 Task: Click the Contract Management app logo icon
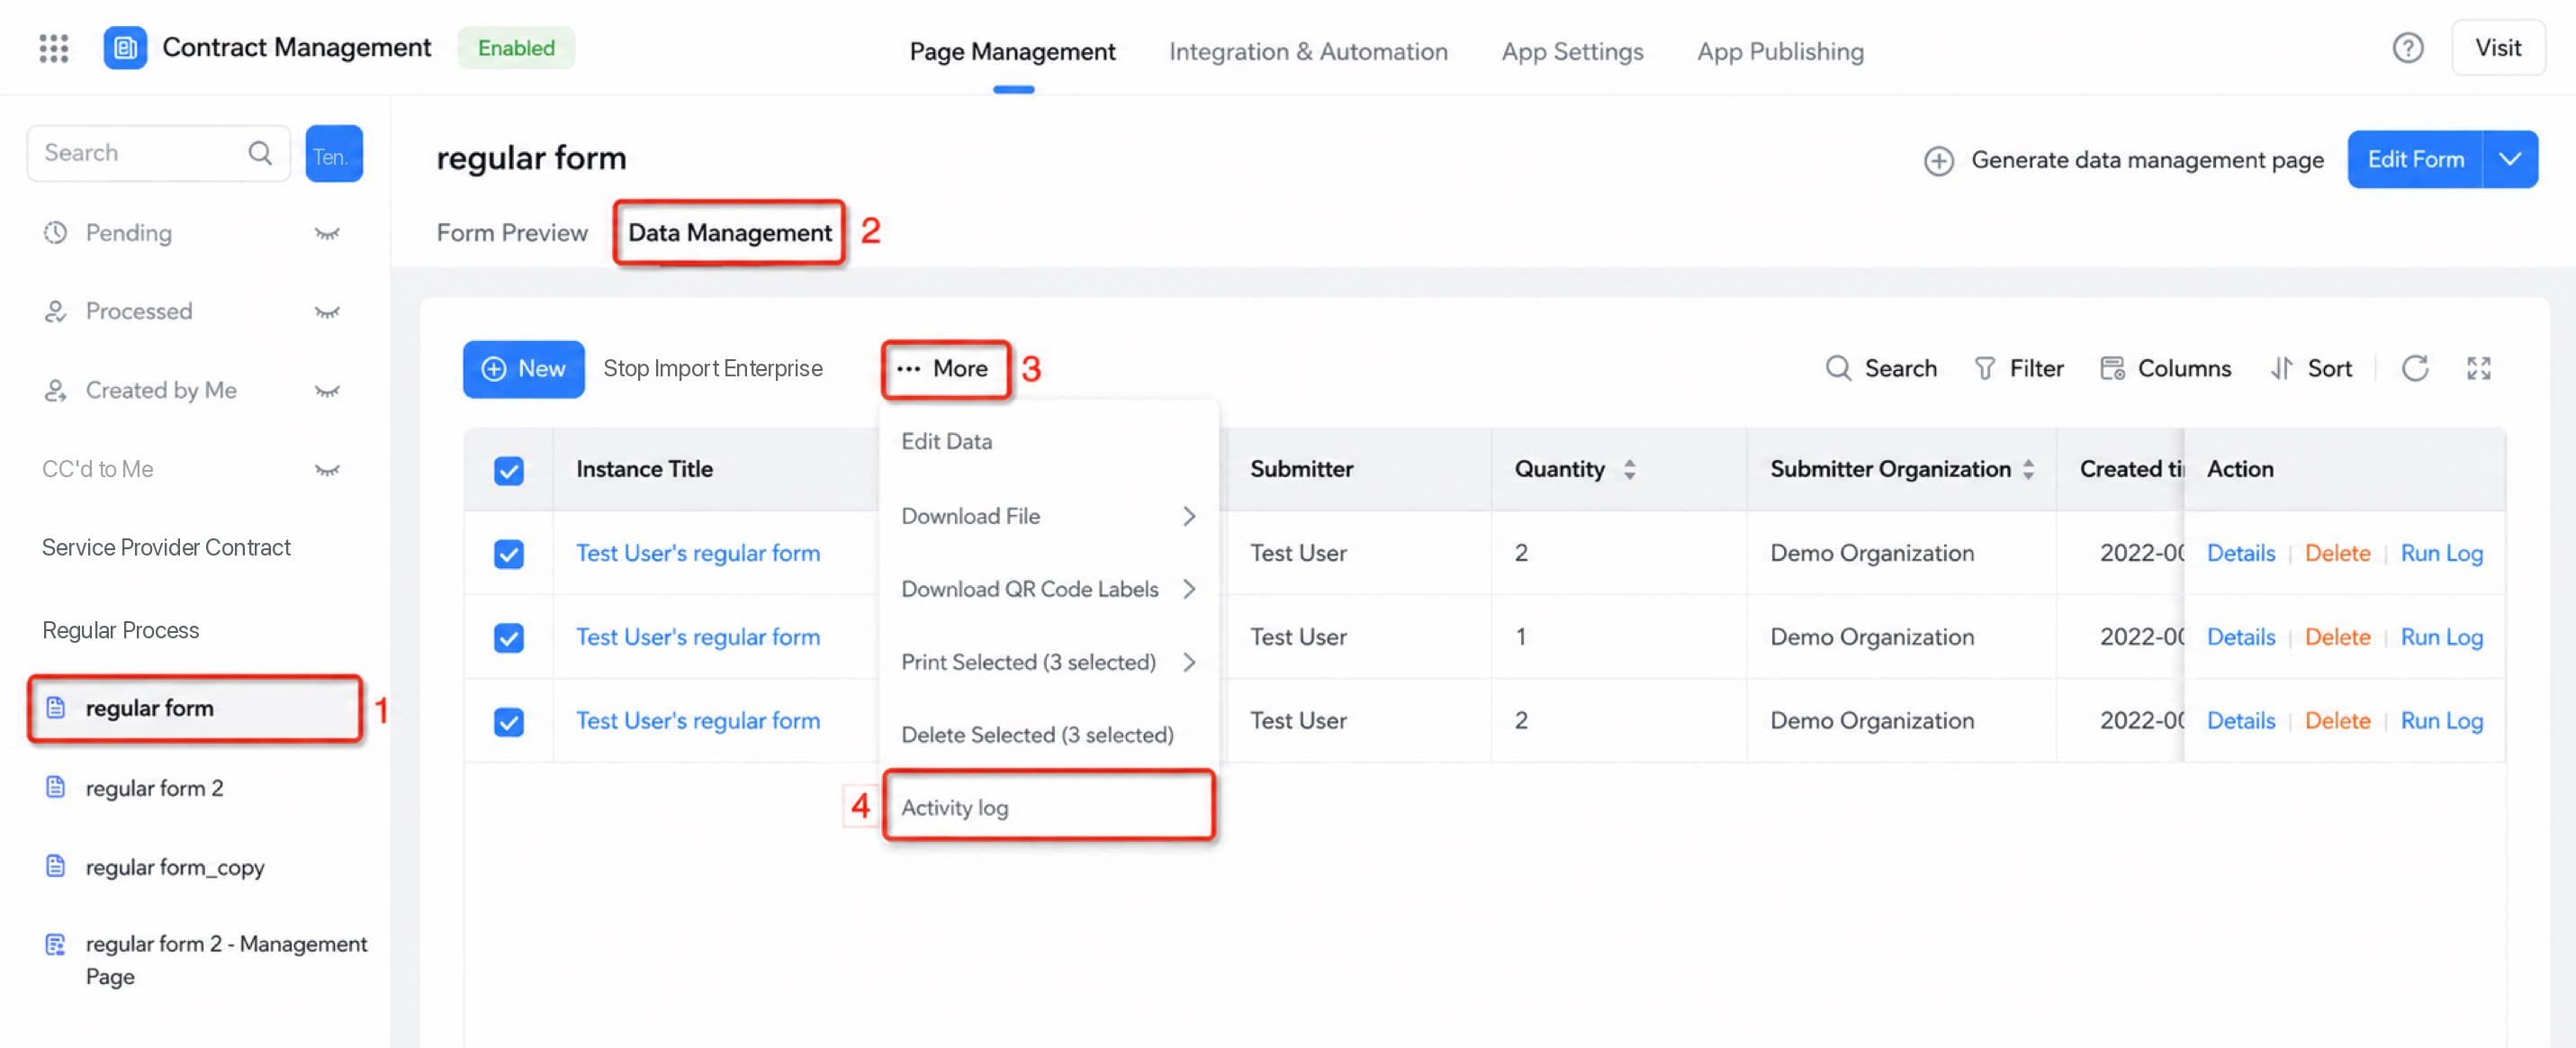click(125, 48)
